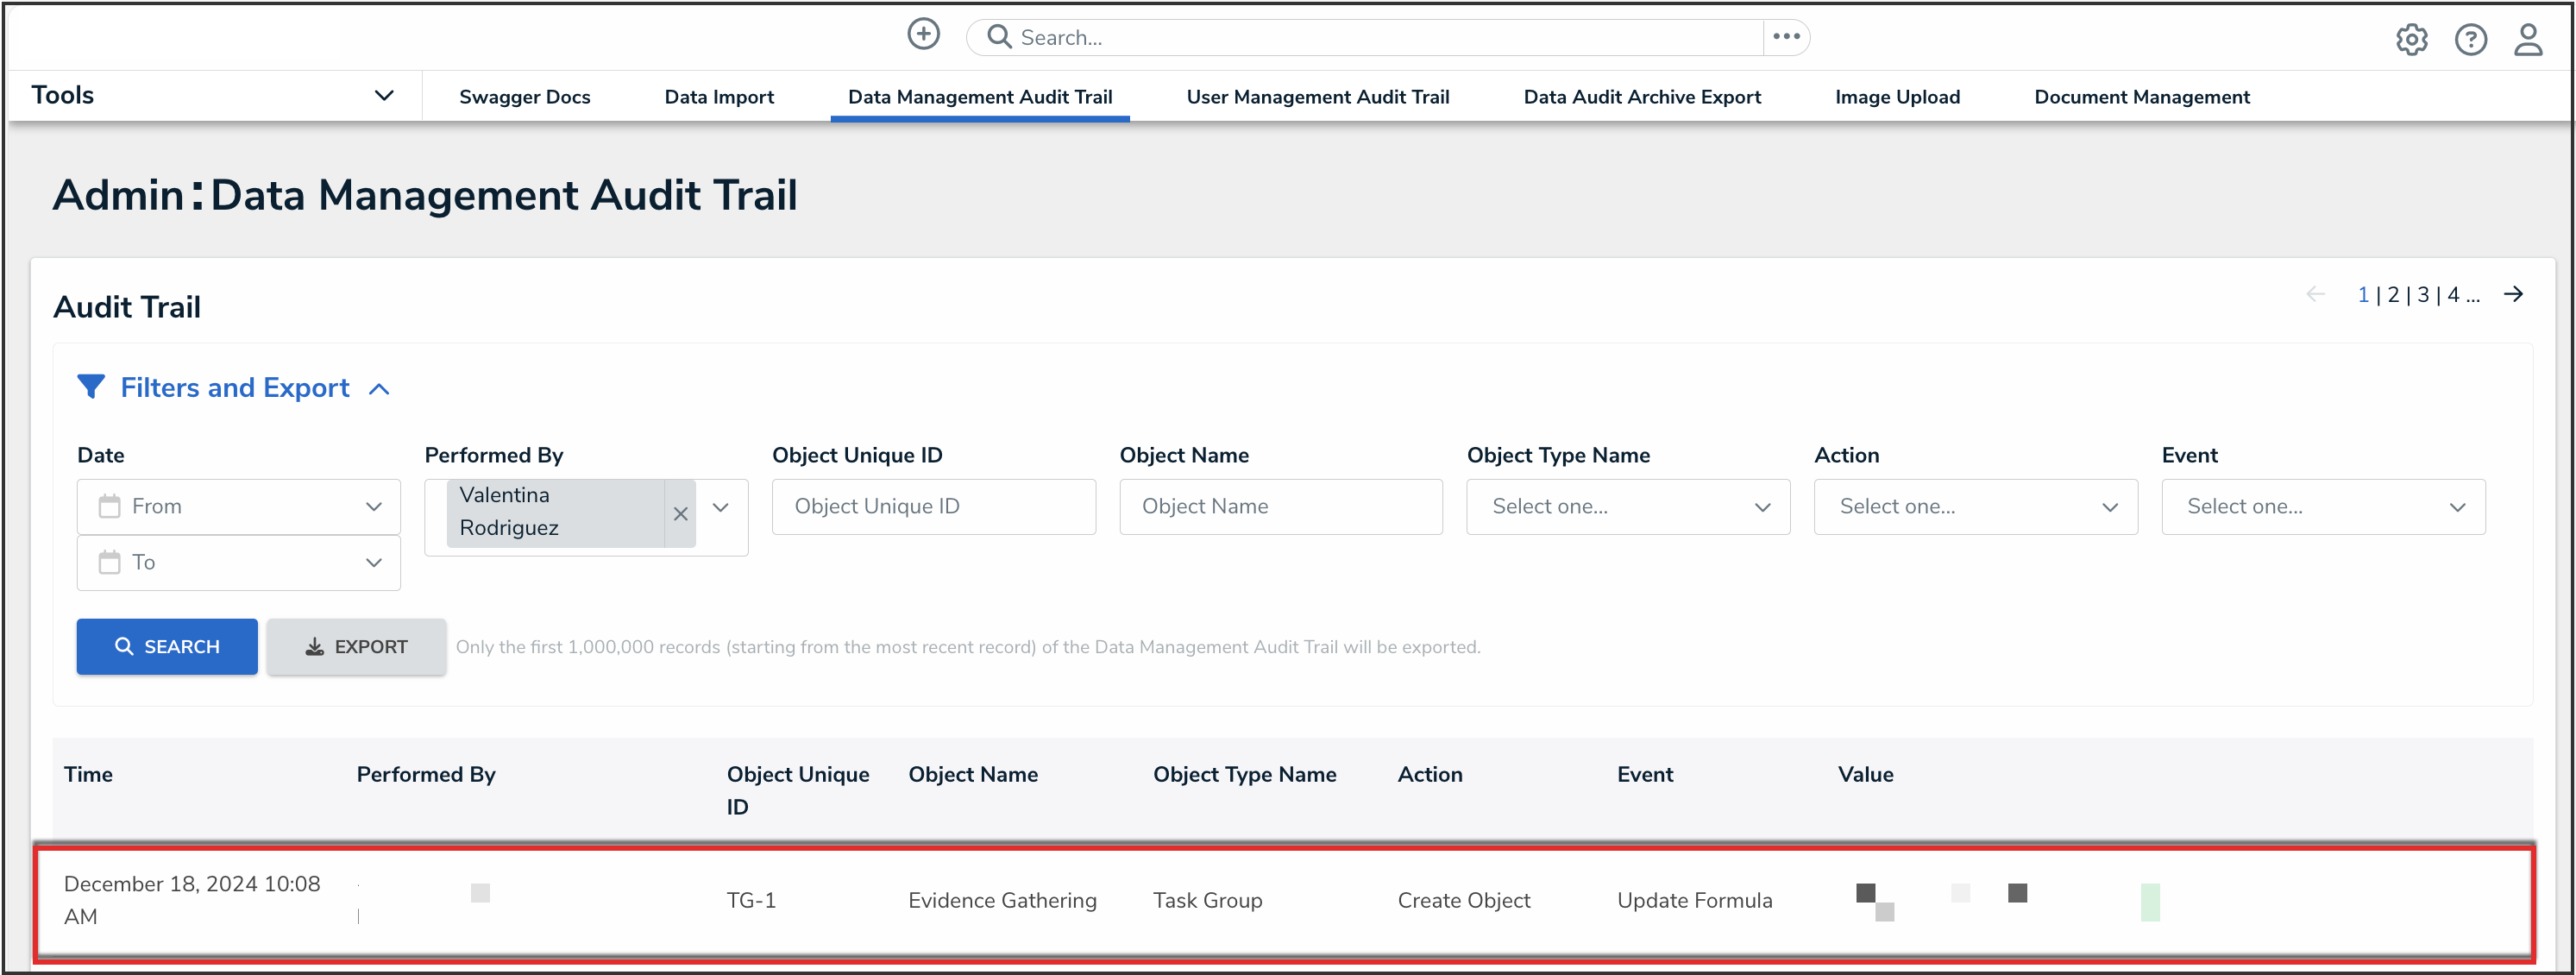The width and height of the screenshot is (2576, 975).
Task: Click the Object Unique ID input field
Action: [933, 507]
